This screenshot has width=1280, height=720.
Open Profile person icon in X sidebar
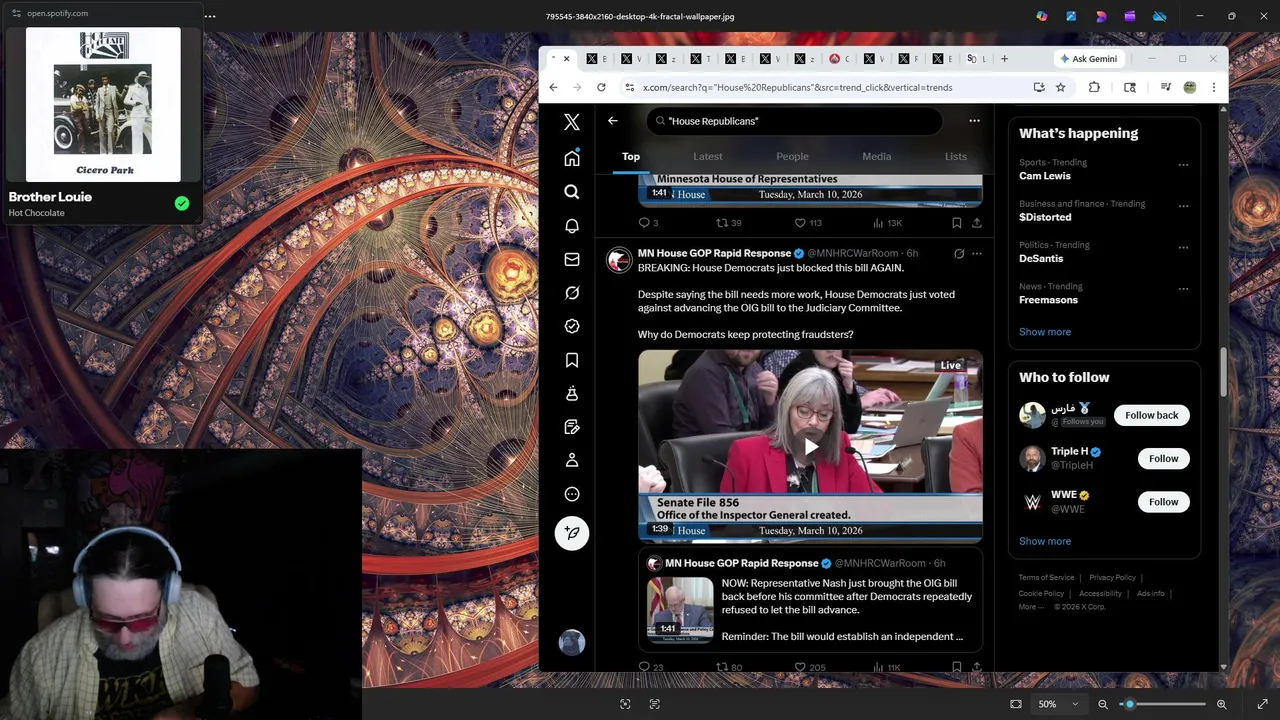pos(572,460)
